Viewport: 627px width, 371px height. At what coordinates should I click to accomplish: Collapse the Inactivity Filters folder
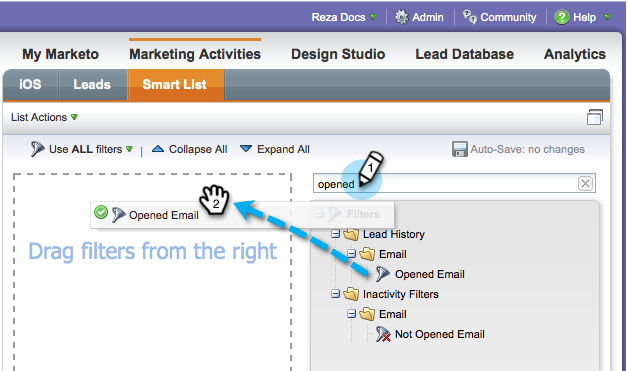point(335,294)
